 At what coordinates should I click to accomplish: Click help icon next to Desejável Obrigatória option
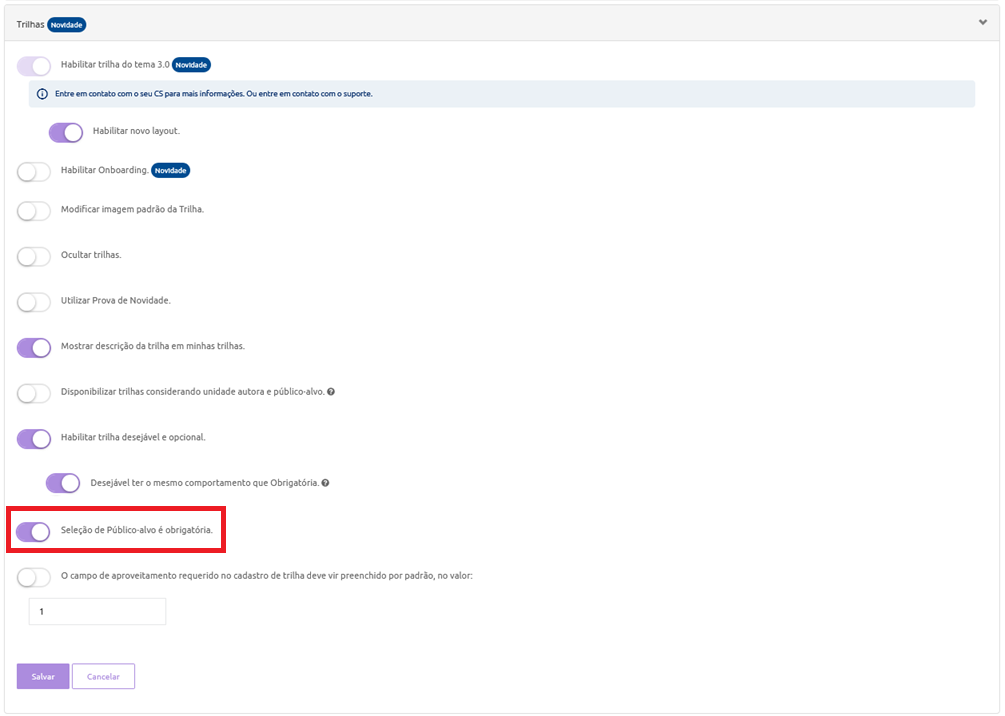[x=325, y=483]
